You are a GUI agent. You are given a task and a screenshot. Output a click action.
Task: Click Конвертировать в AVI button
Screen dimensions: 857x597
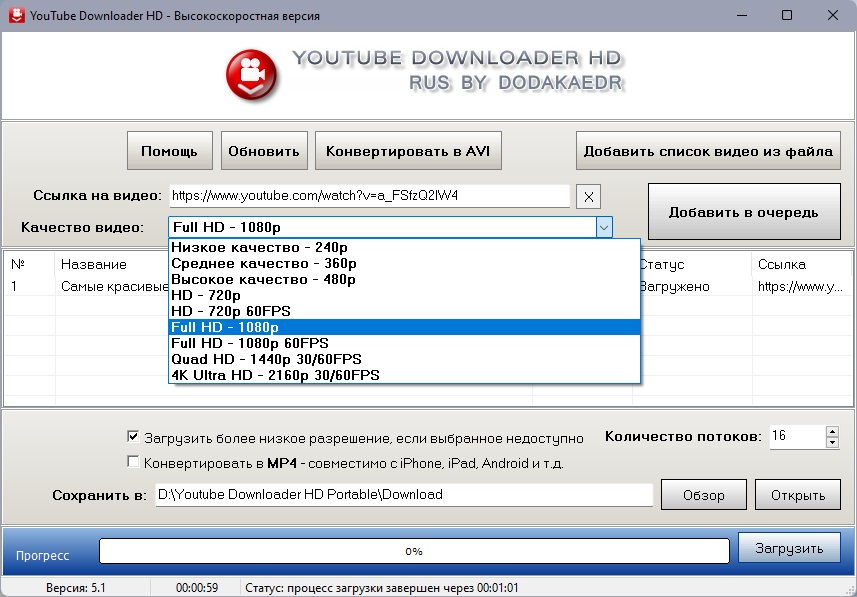(407, 152)
